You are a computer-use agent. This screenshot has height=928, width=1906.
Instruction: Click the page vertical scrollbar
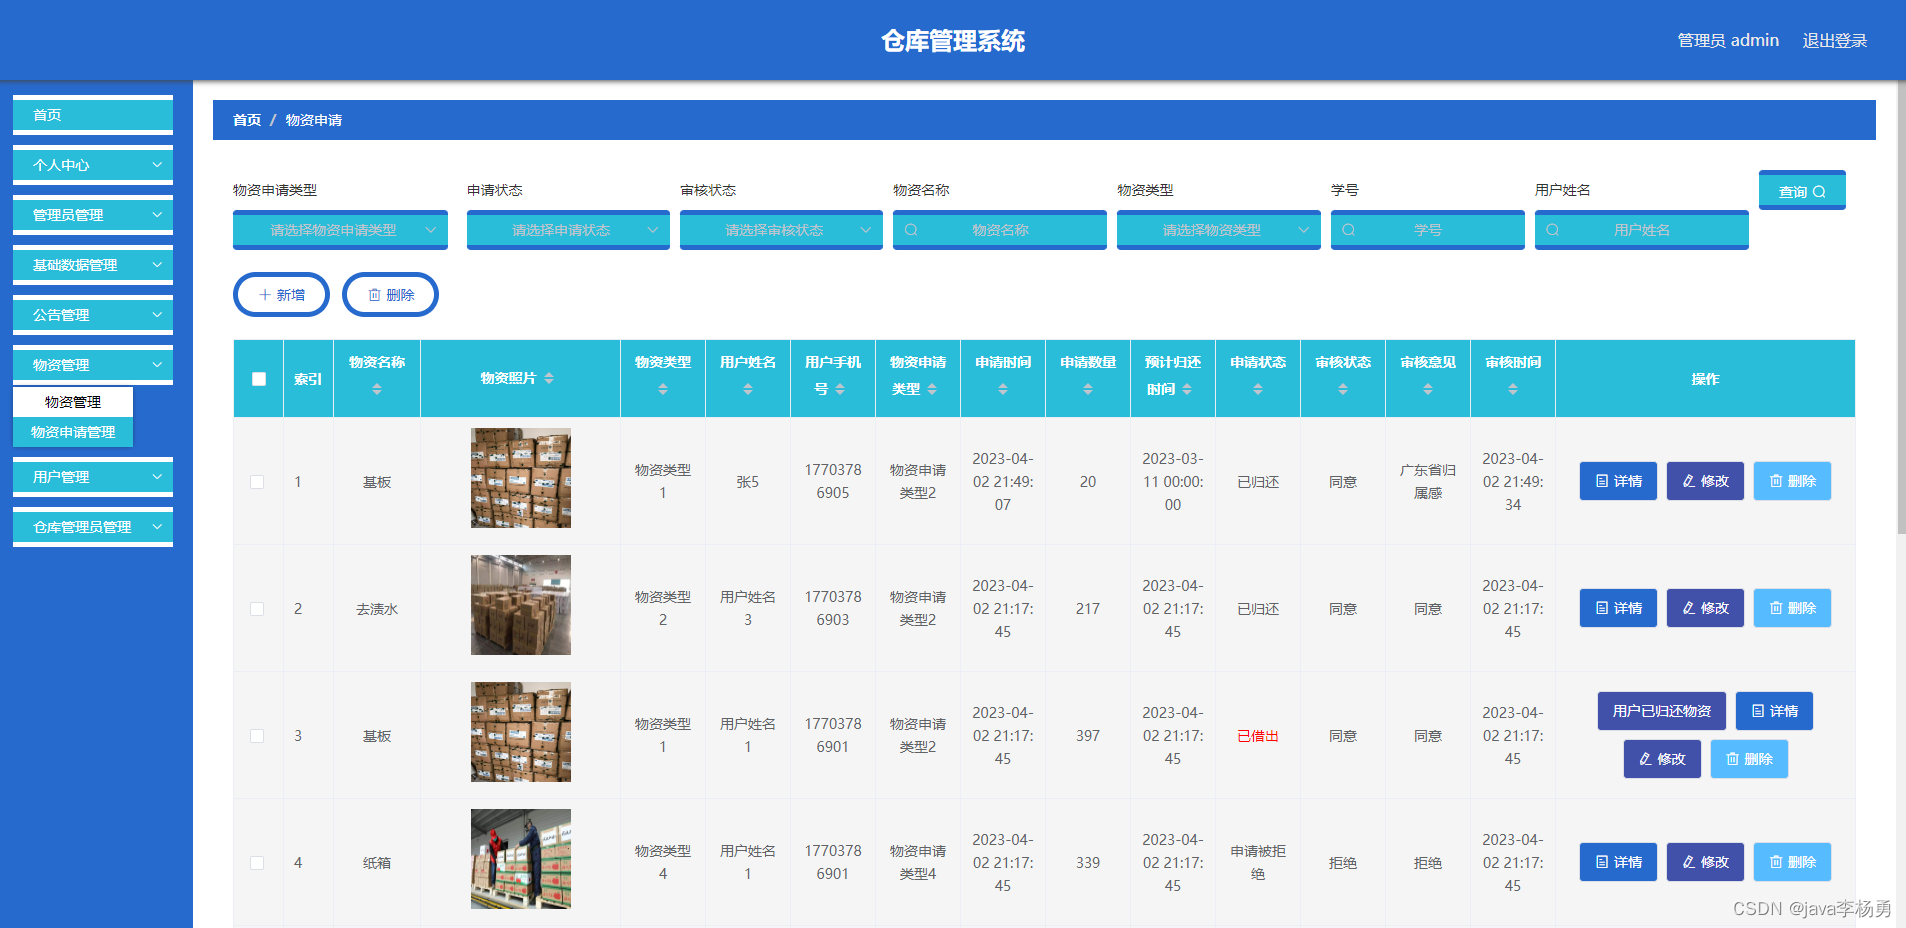(1900, 308)
